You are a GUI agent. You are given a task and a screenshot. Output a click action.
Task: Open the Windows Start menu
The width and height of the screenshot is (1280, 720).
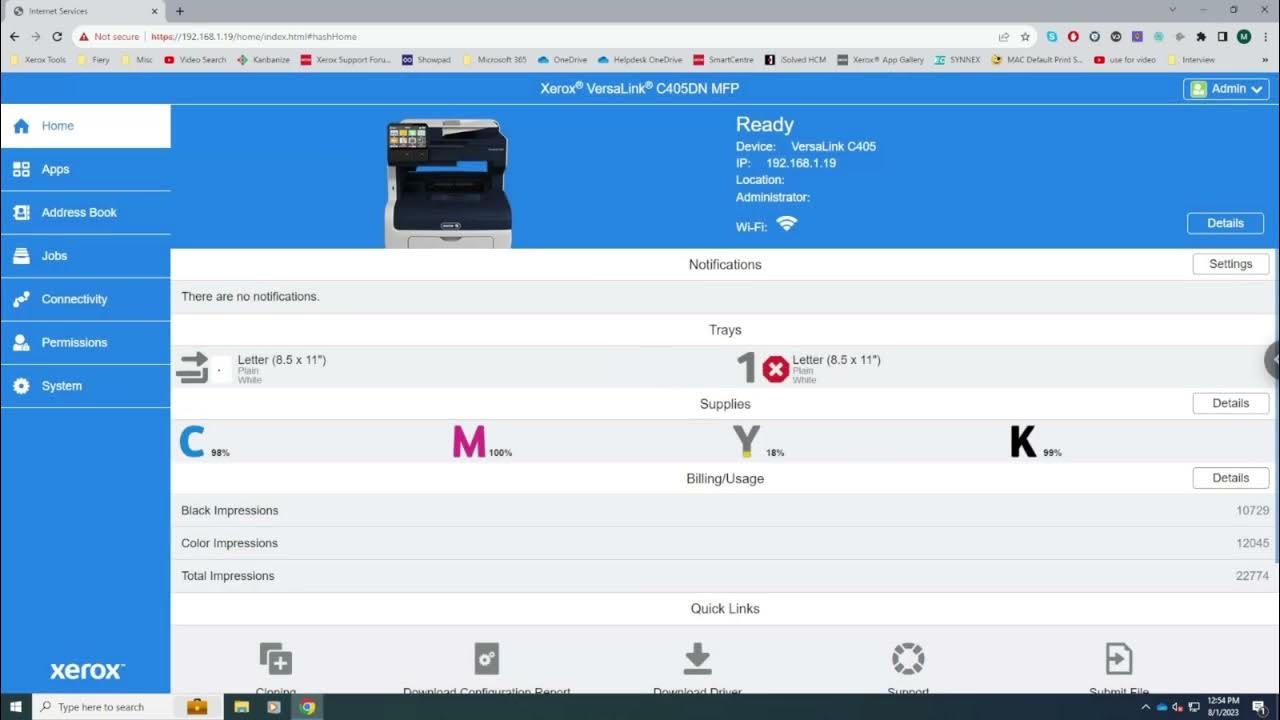16,707
